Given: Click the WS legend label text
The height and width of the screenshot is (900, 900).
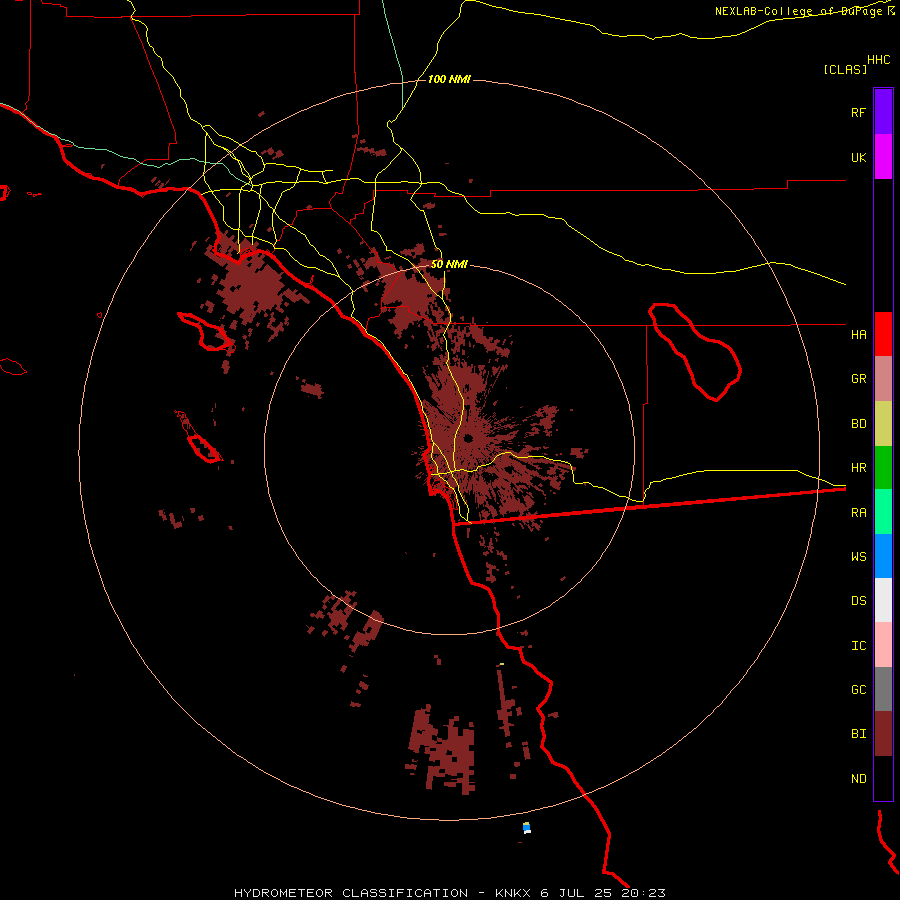Looking at the screenshot, I should coord(858,557).
